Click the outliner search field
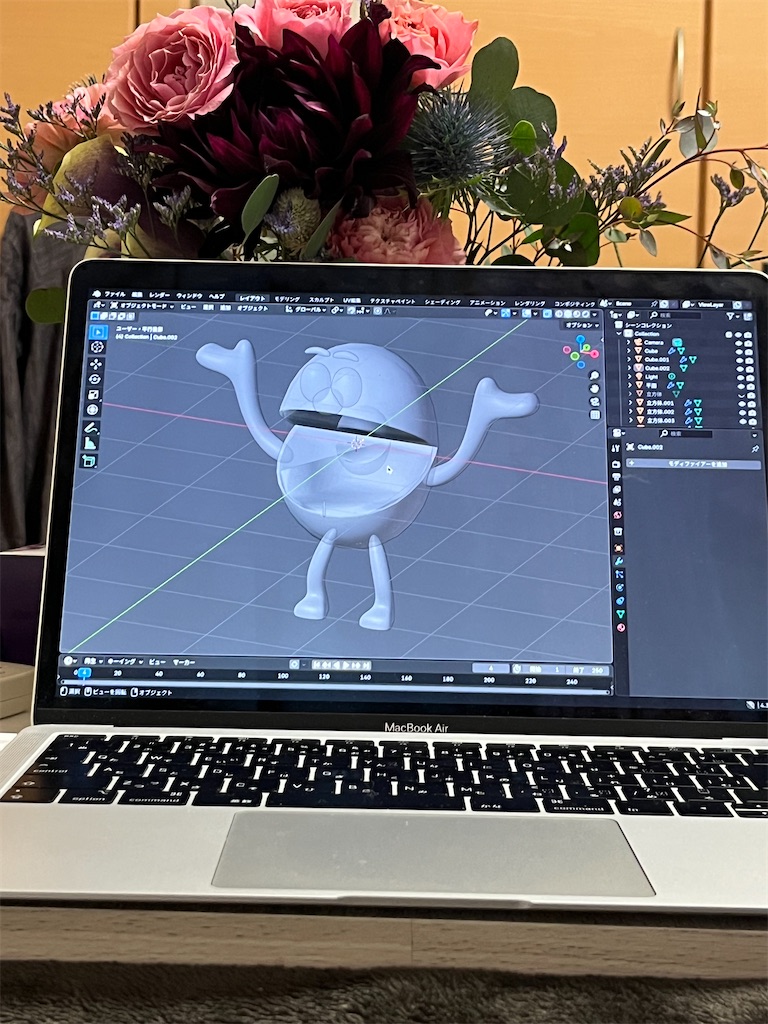This screenshot has width=768, height=1024. click(675, 315)
